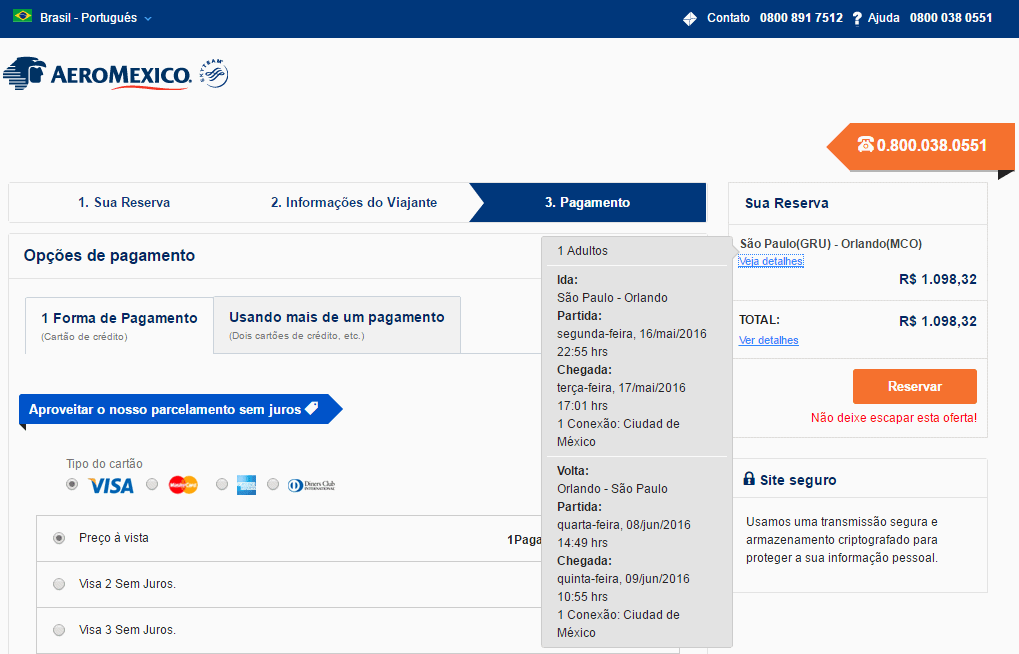Click departure date segunda-feira, 16/mai/2016
Image resolution: width=1019 pixels, height=654 pixels.
pos(632,334)
